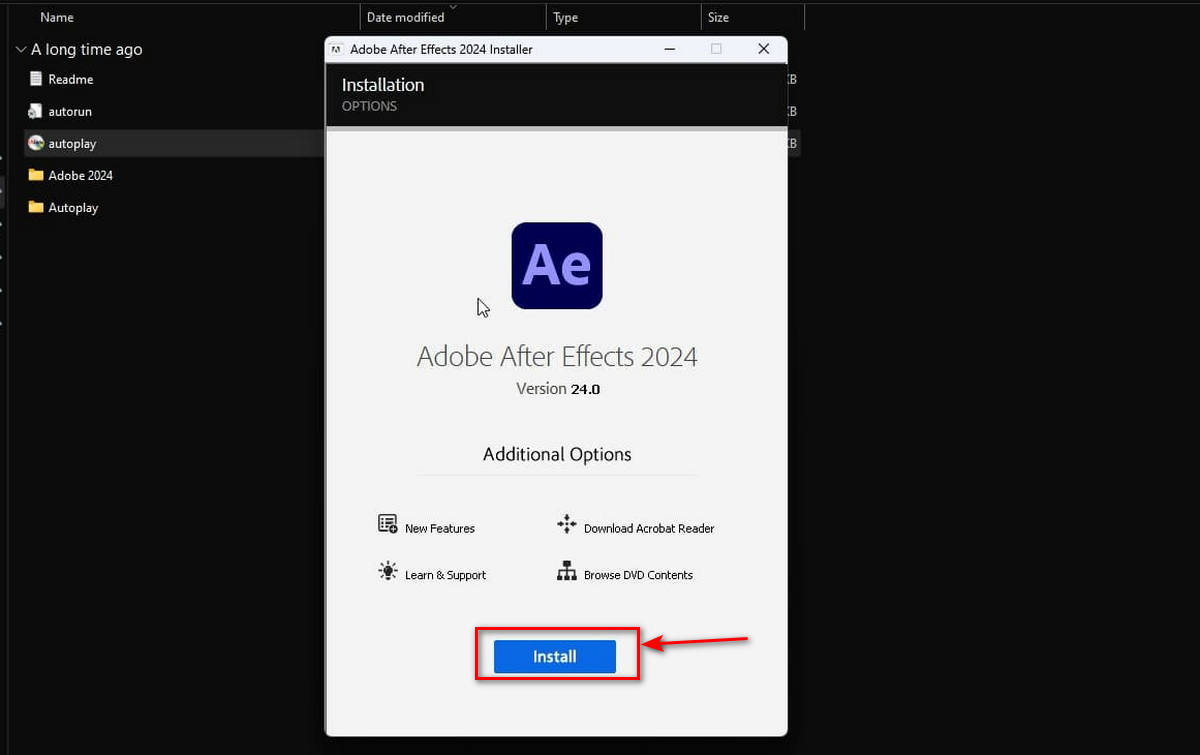This screenshot has width=1200, height=755.
Task: Select the lowercase autoplay file name
Action: 73,143
